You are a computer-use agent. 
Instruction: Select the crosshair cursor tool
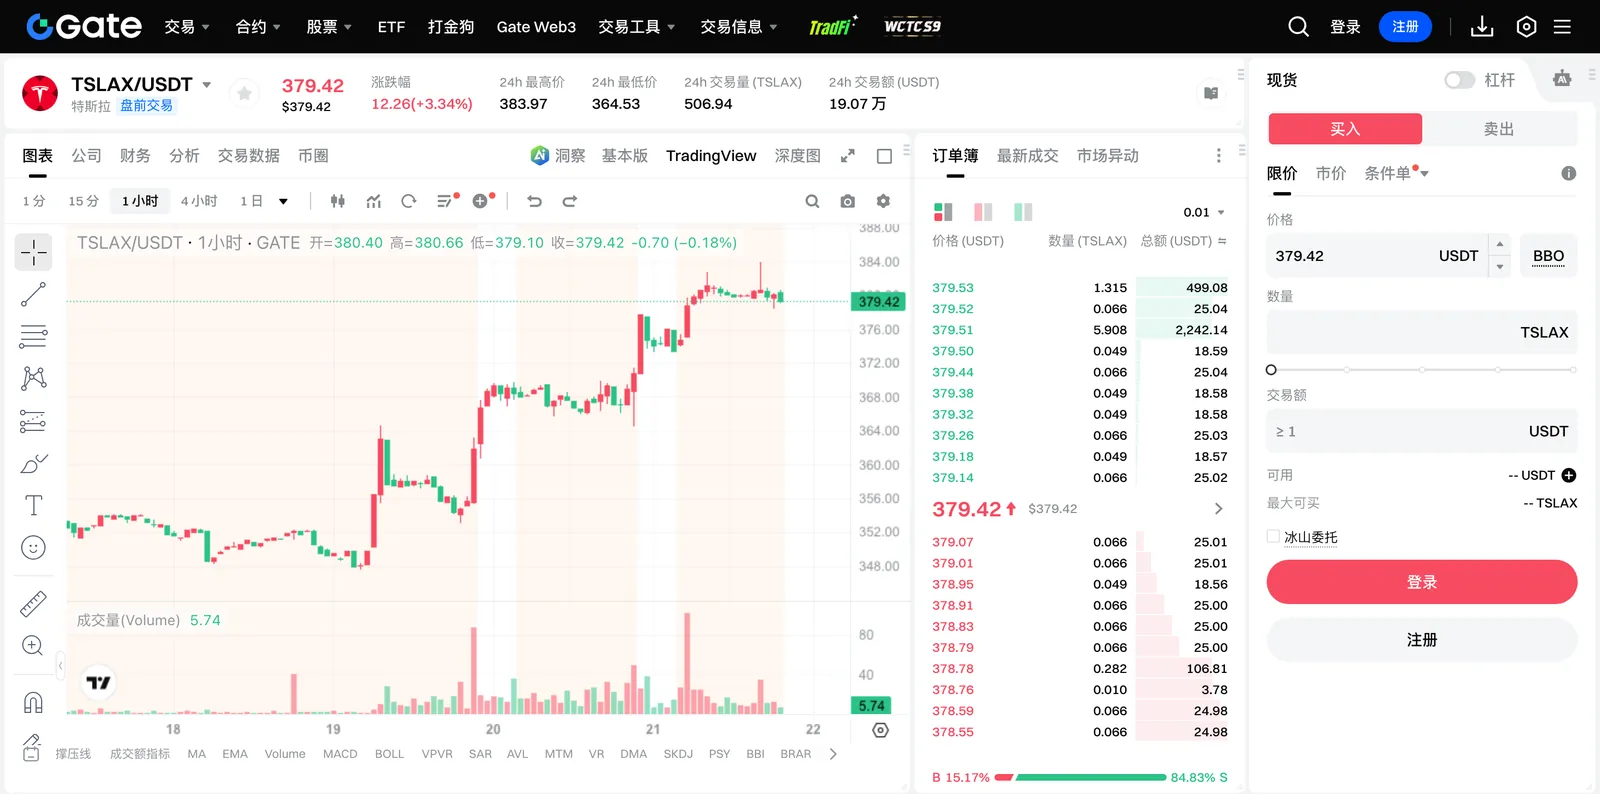click(33, 252)
